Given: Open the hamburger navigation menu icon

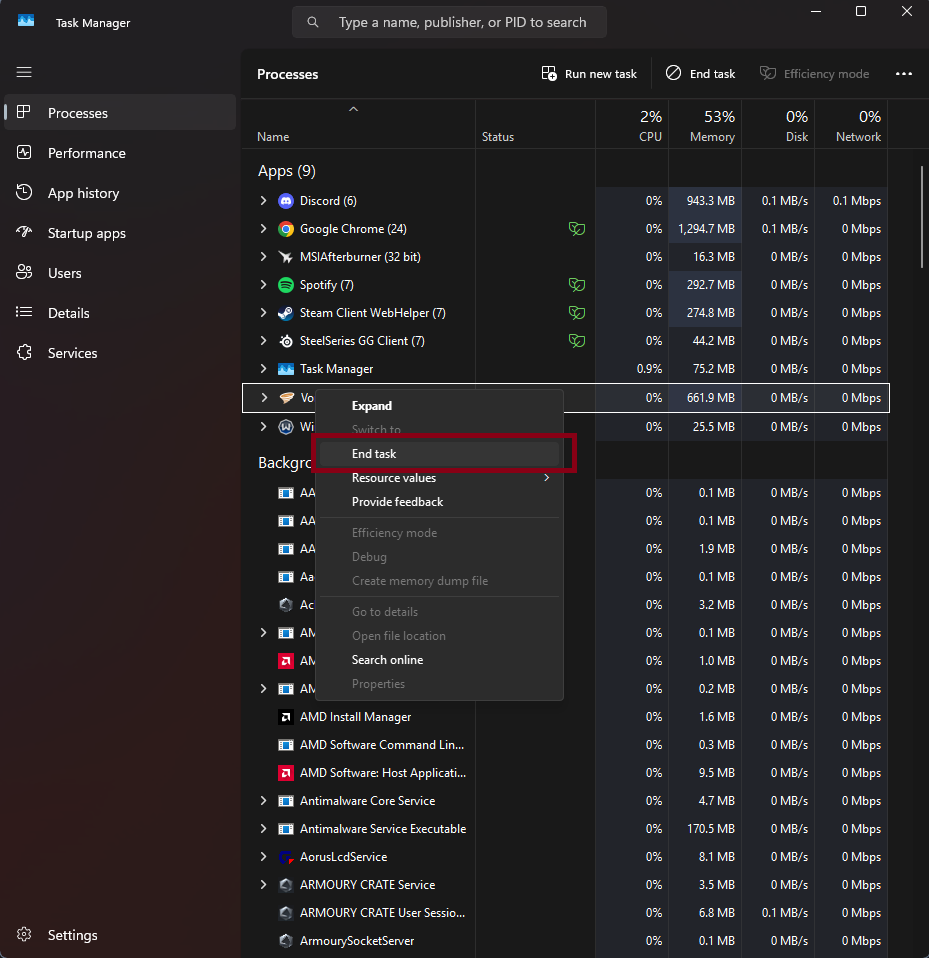Looking at the screenshot, I should tap(24, 72).
